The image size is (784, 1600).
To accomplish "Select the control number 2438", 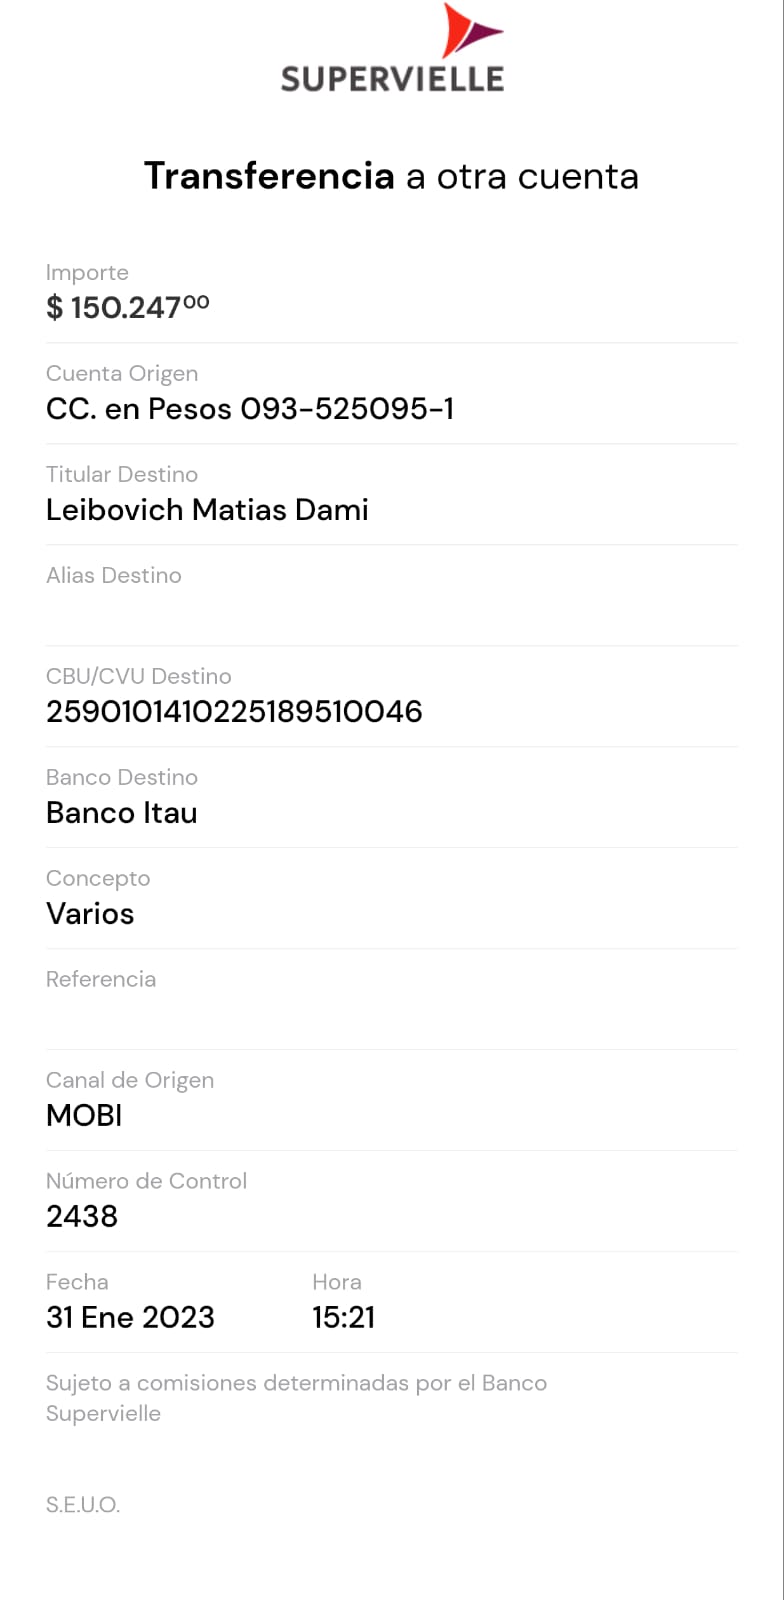I will (x=82, y=1217).
